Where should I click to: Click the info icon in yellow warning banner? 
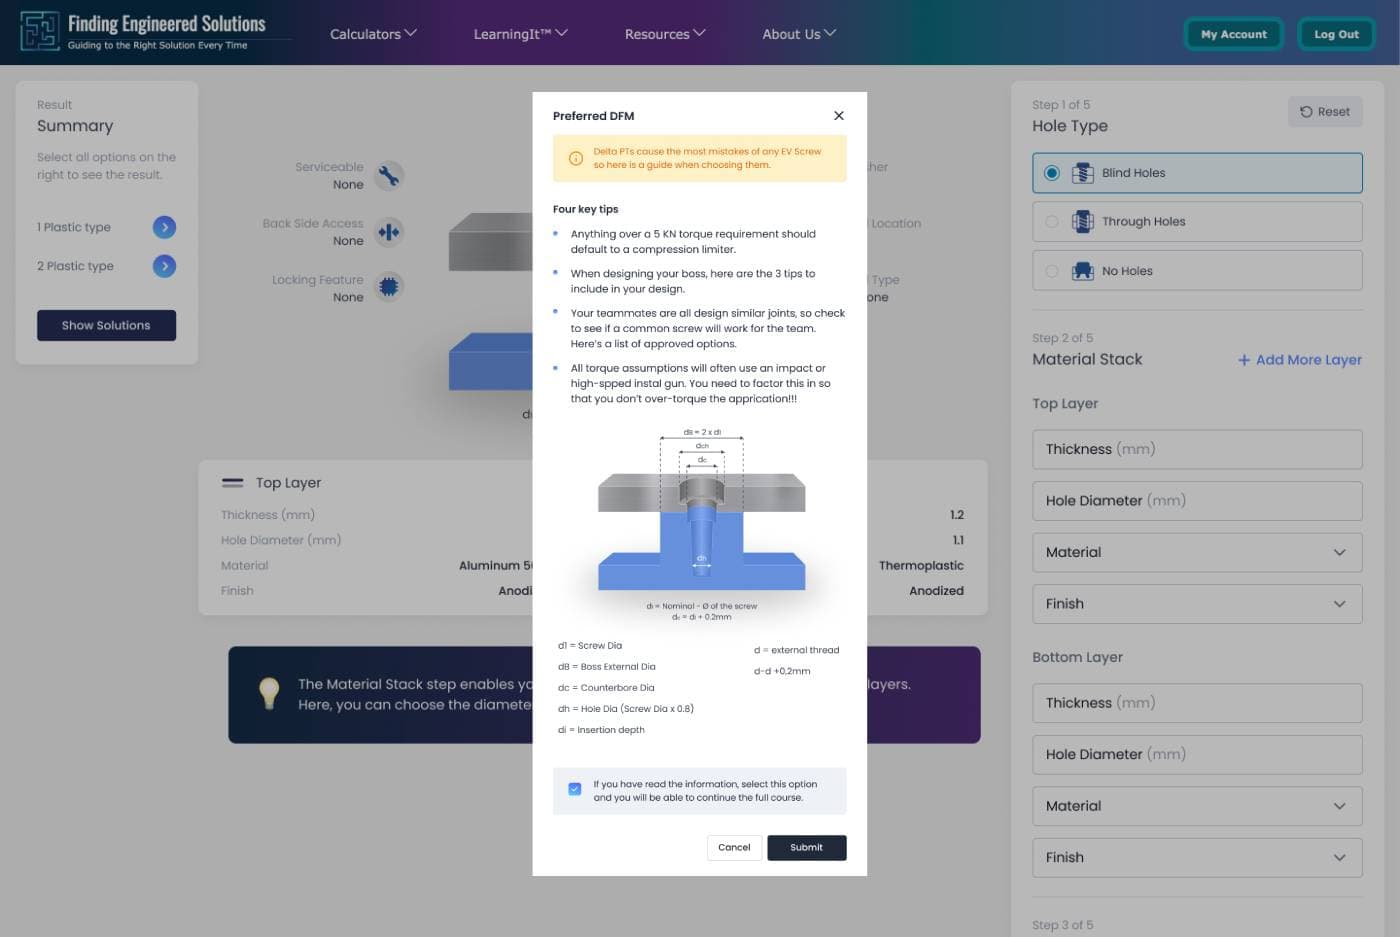click(576, 159)
